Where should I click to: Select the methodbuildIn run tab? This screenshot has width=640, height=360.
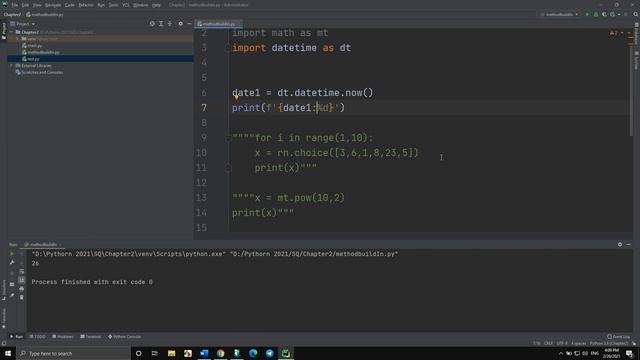click(43, 244)
